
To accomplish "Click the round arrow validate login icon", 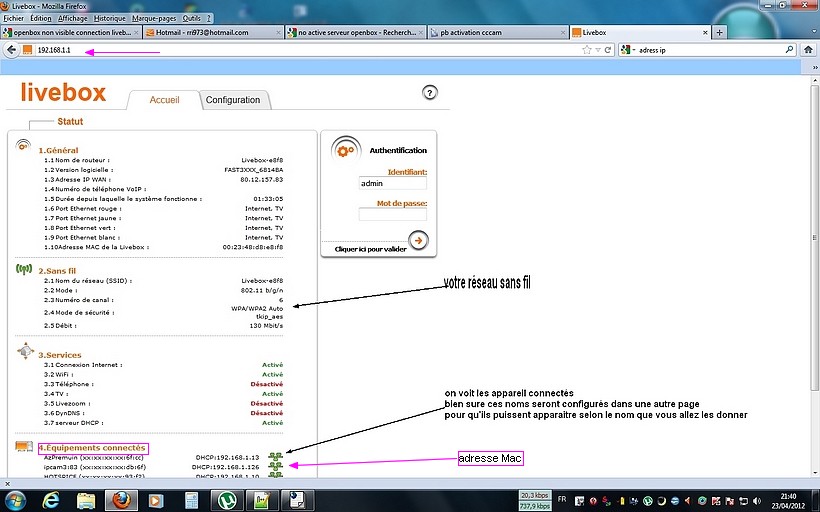I will (x=418, y=240).
